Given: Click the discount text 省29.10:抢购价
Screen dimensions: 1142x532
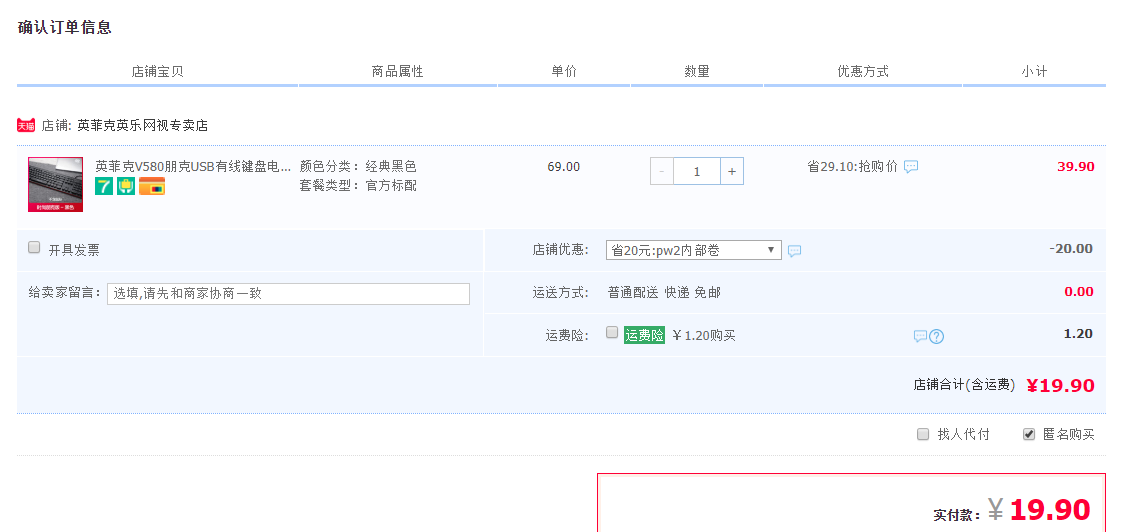Looking at the screenshot, I should click(x=853, y=167).
